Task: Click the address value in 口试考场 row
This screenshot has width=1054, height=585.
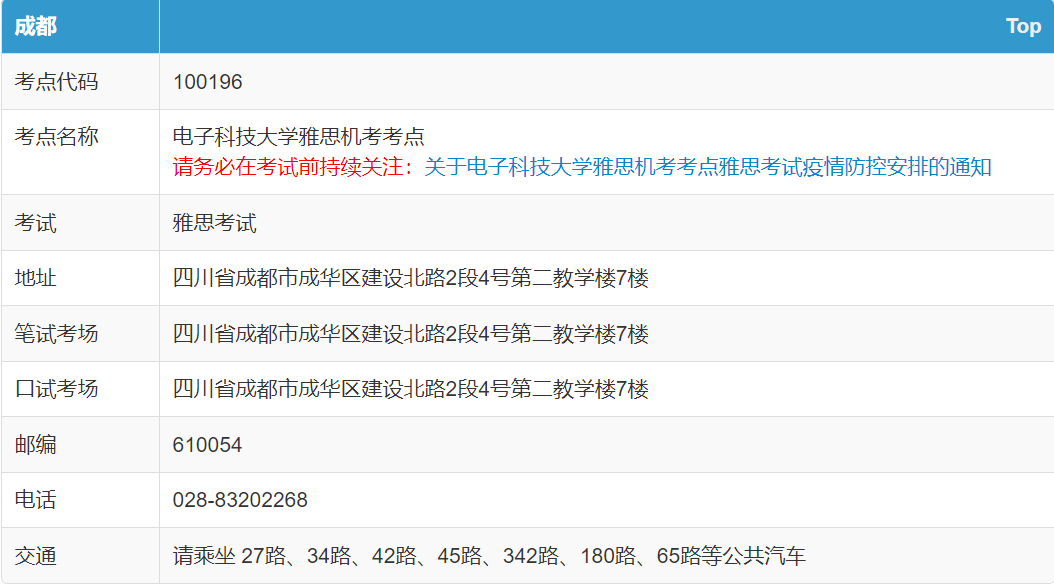Action: [411, 389]
